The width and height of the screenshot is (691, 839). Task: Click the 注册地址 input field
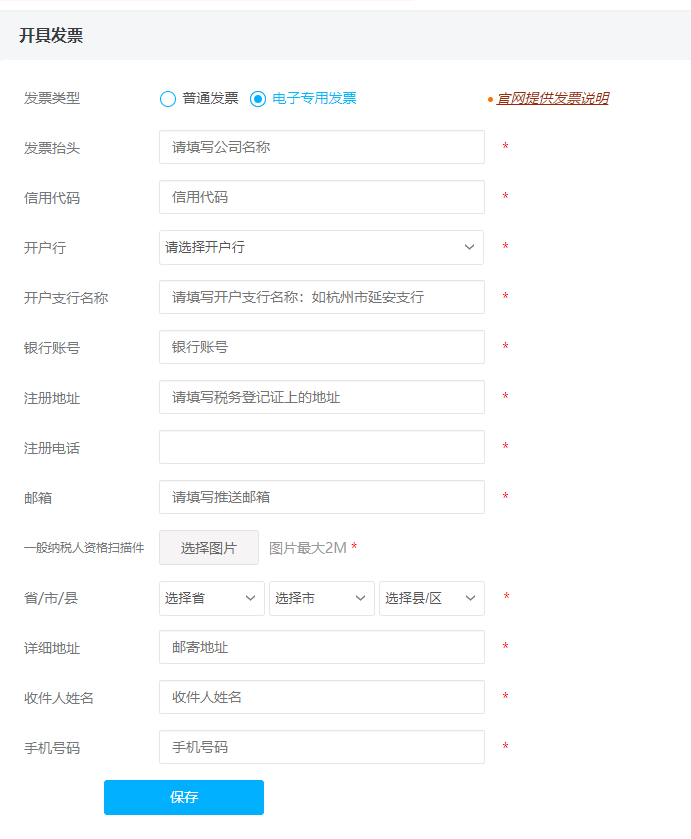(x=322, y=397)
